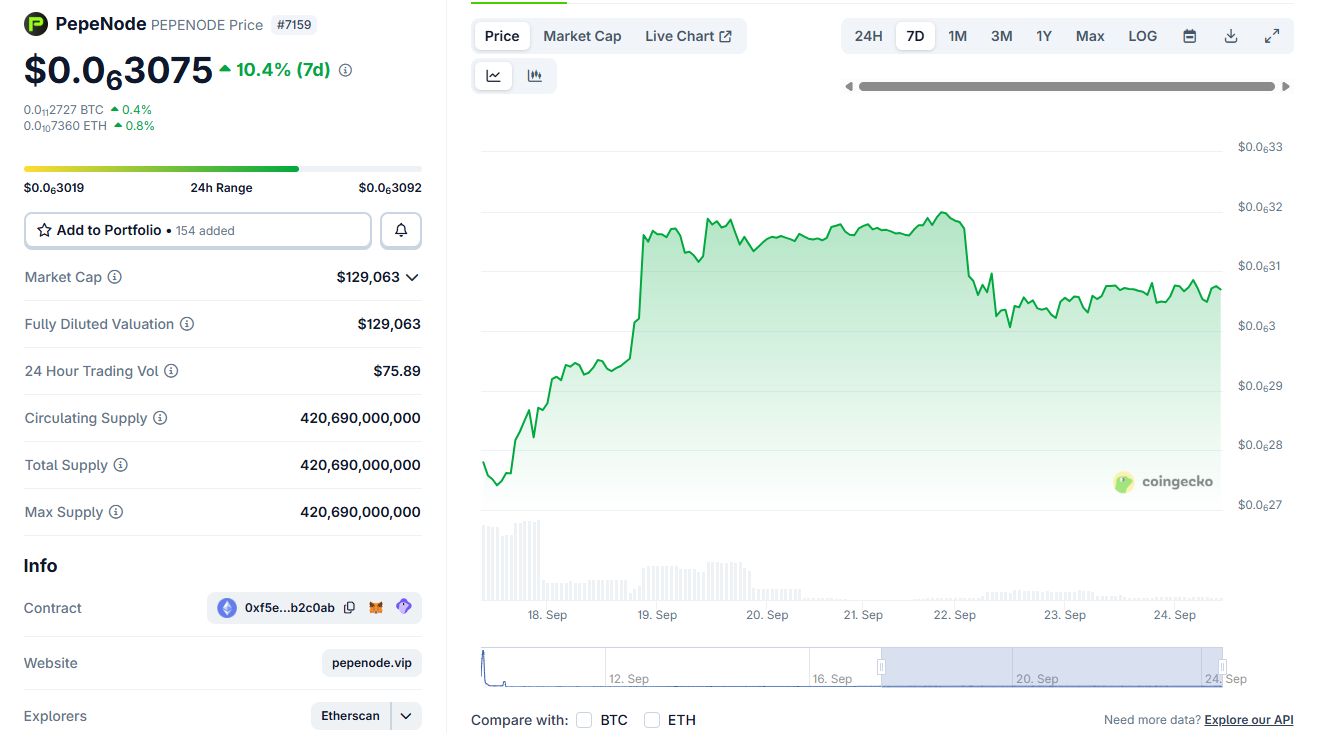Click left handle of chart navigator
This screenshot has height=733, width=1324.
point(882,667)
